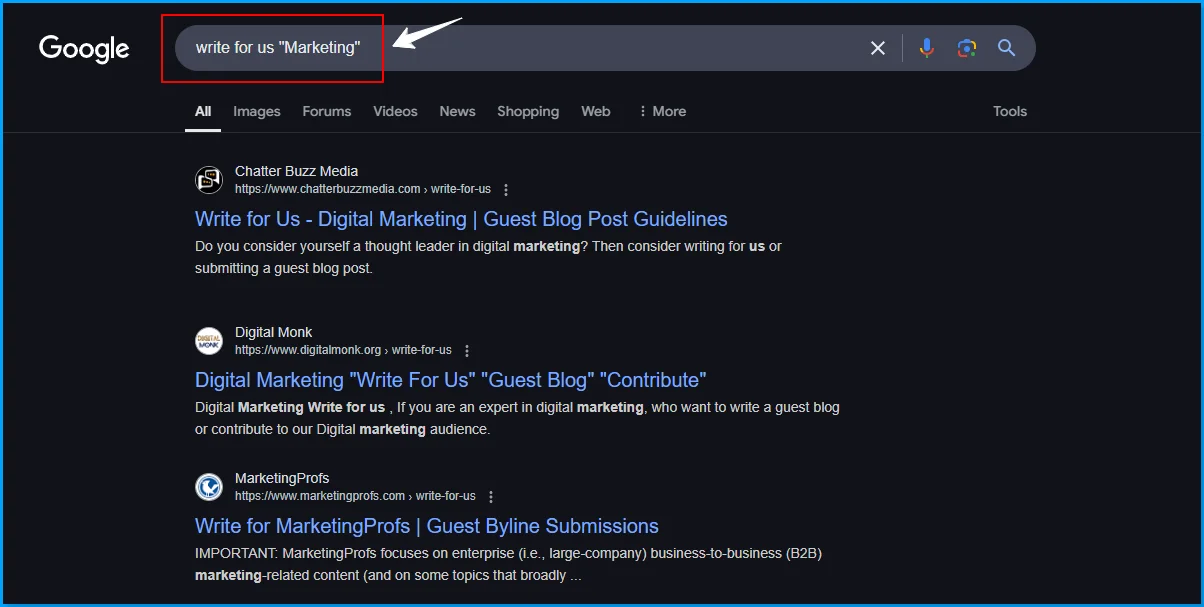The image size is (1204, 607).
Task: Open more options for Digital Monk result
Action: coord(467,351)
